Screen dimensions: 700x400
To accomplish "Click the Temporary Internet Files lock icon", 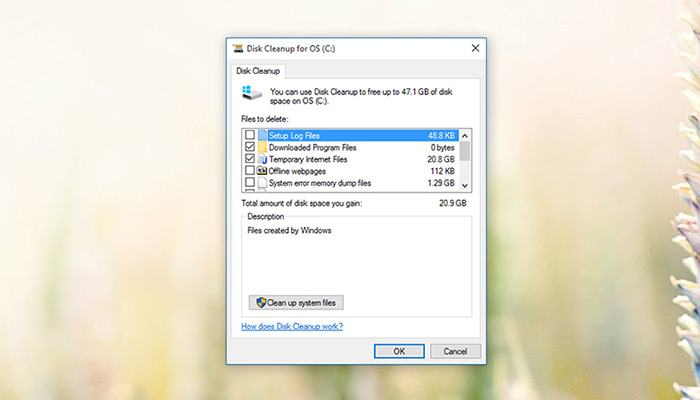I will pyautogui.click(x=262, y=159).
